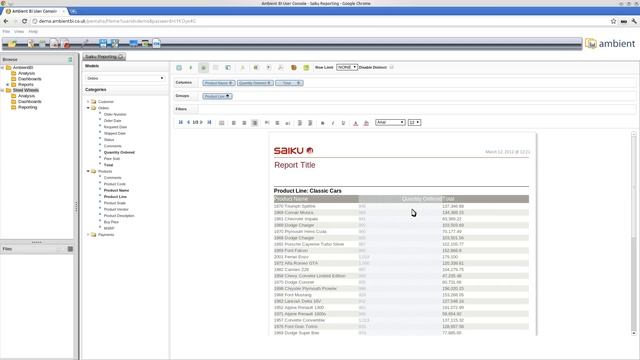The image size is (640, 360).
Task: Tick the Disable Distinct checkbox
Action: (x=391, y=67)
